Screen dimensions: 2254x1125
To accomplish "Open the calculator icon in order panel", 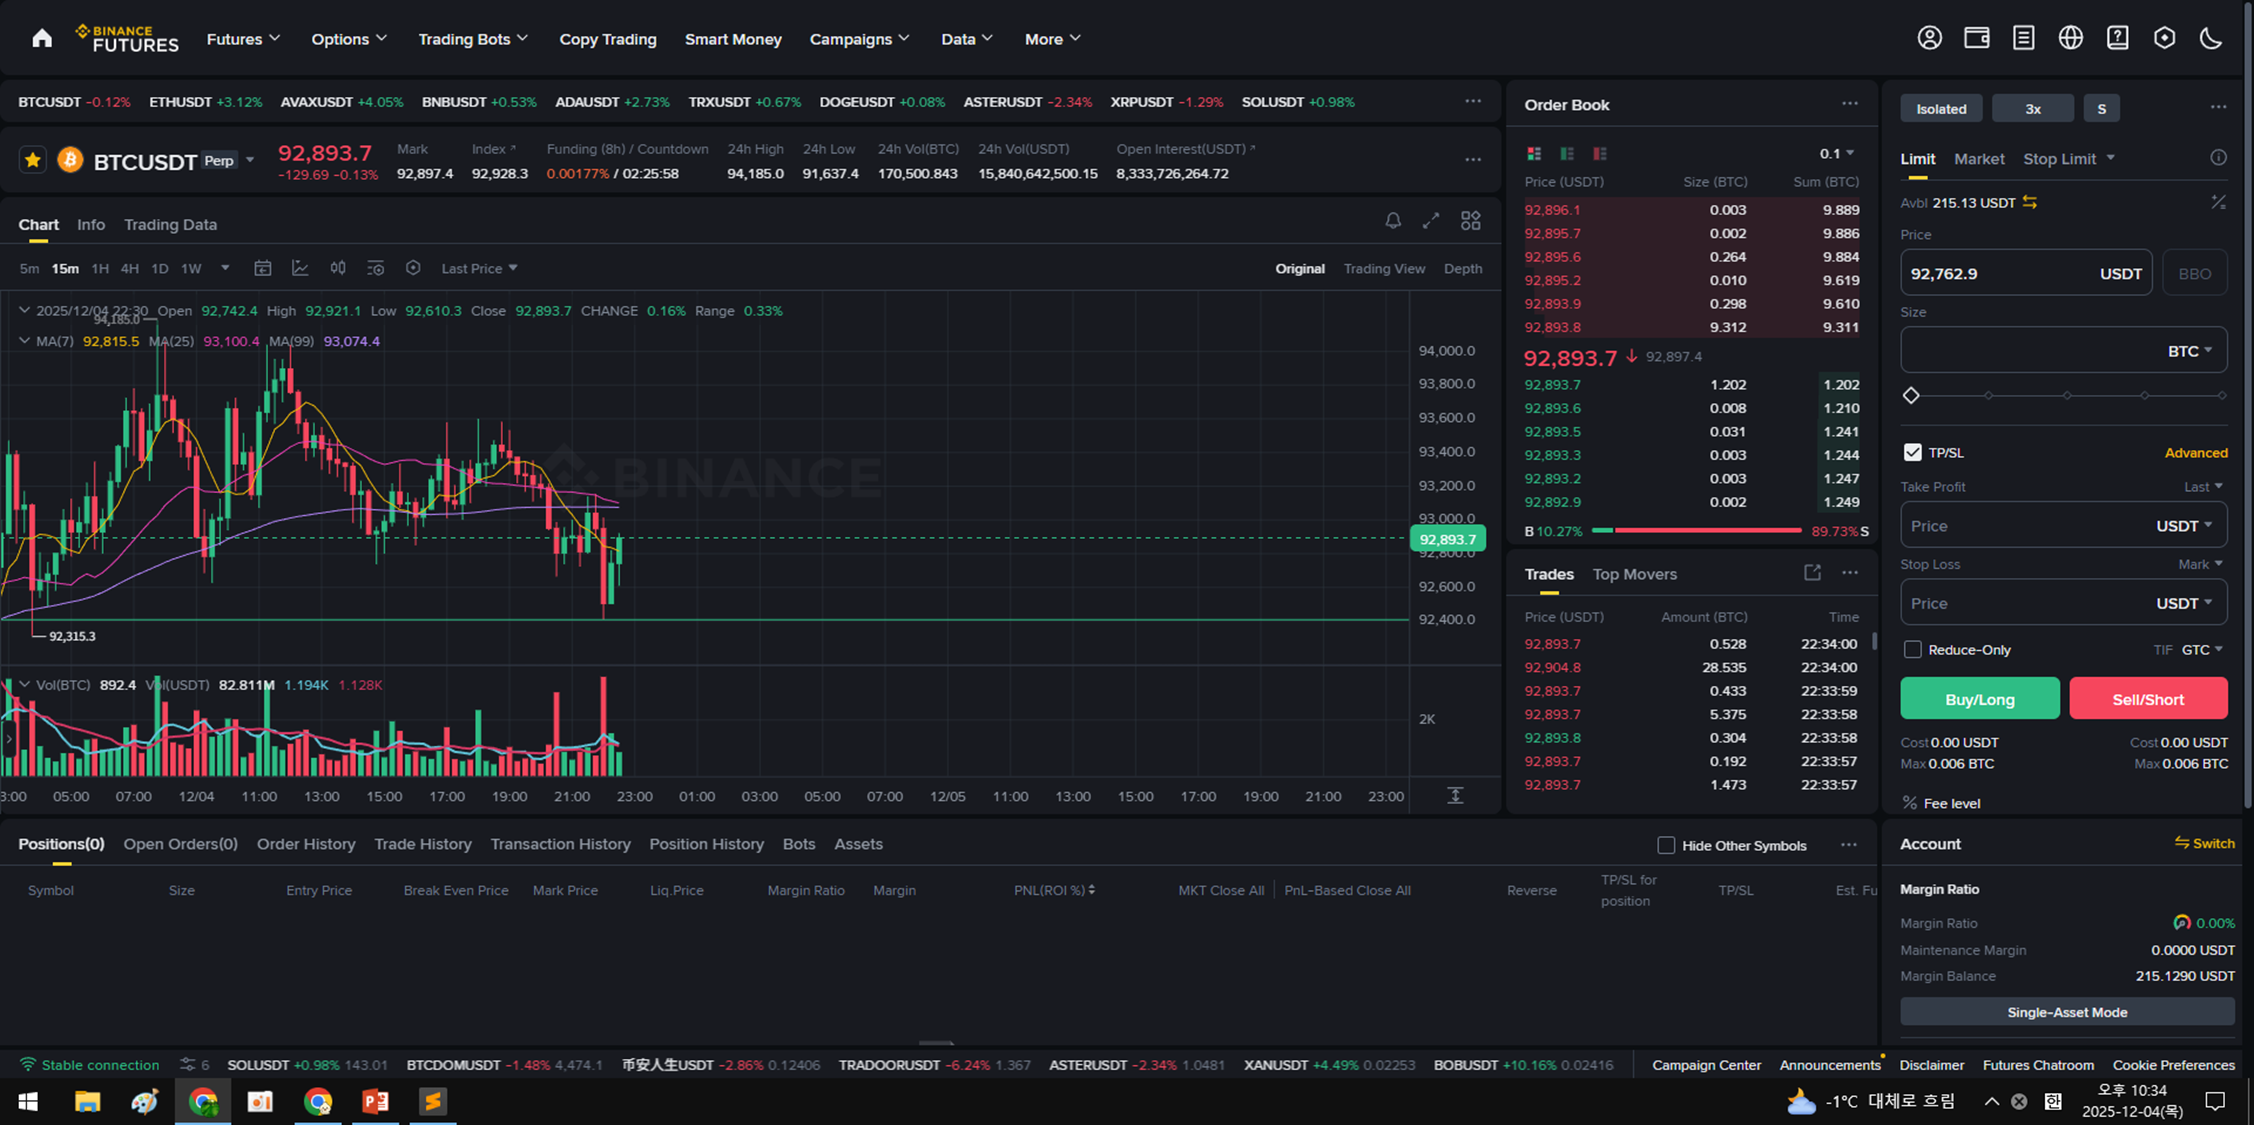I will tap(2218, 203).
